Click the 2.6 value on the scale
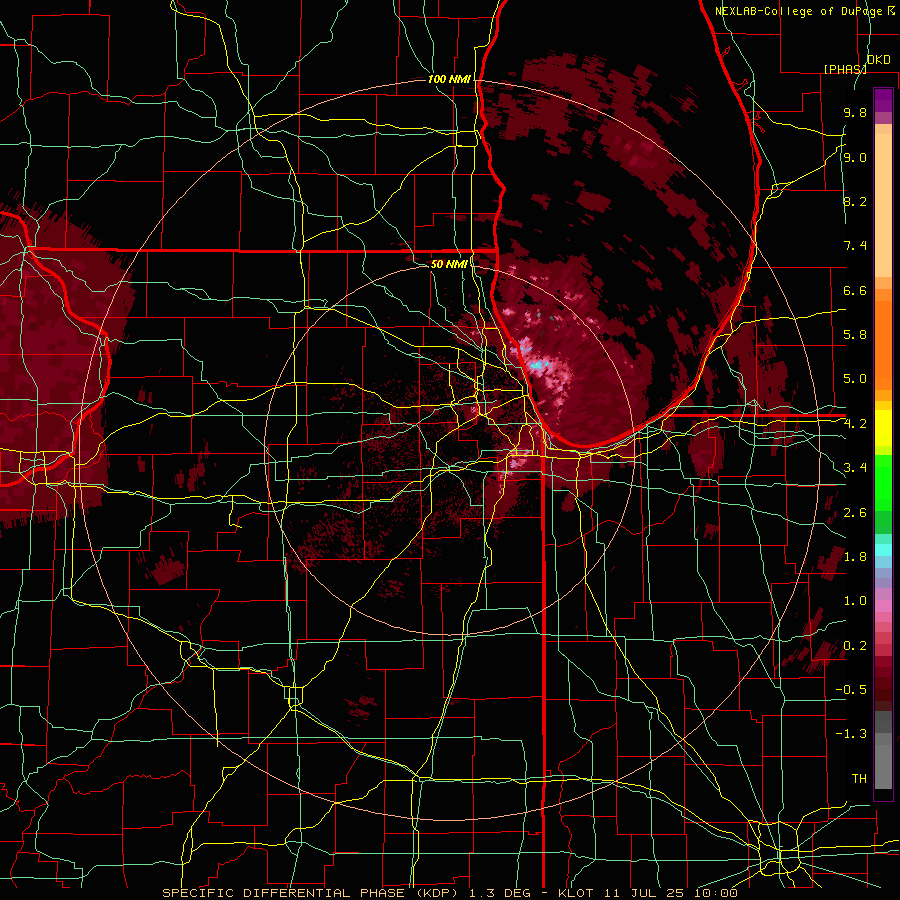Screen dimensions: 900x900 click(x=855, y=513)
